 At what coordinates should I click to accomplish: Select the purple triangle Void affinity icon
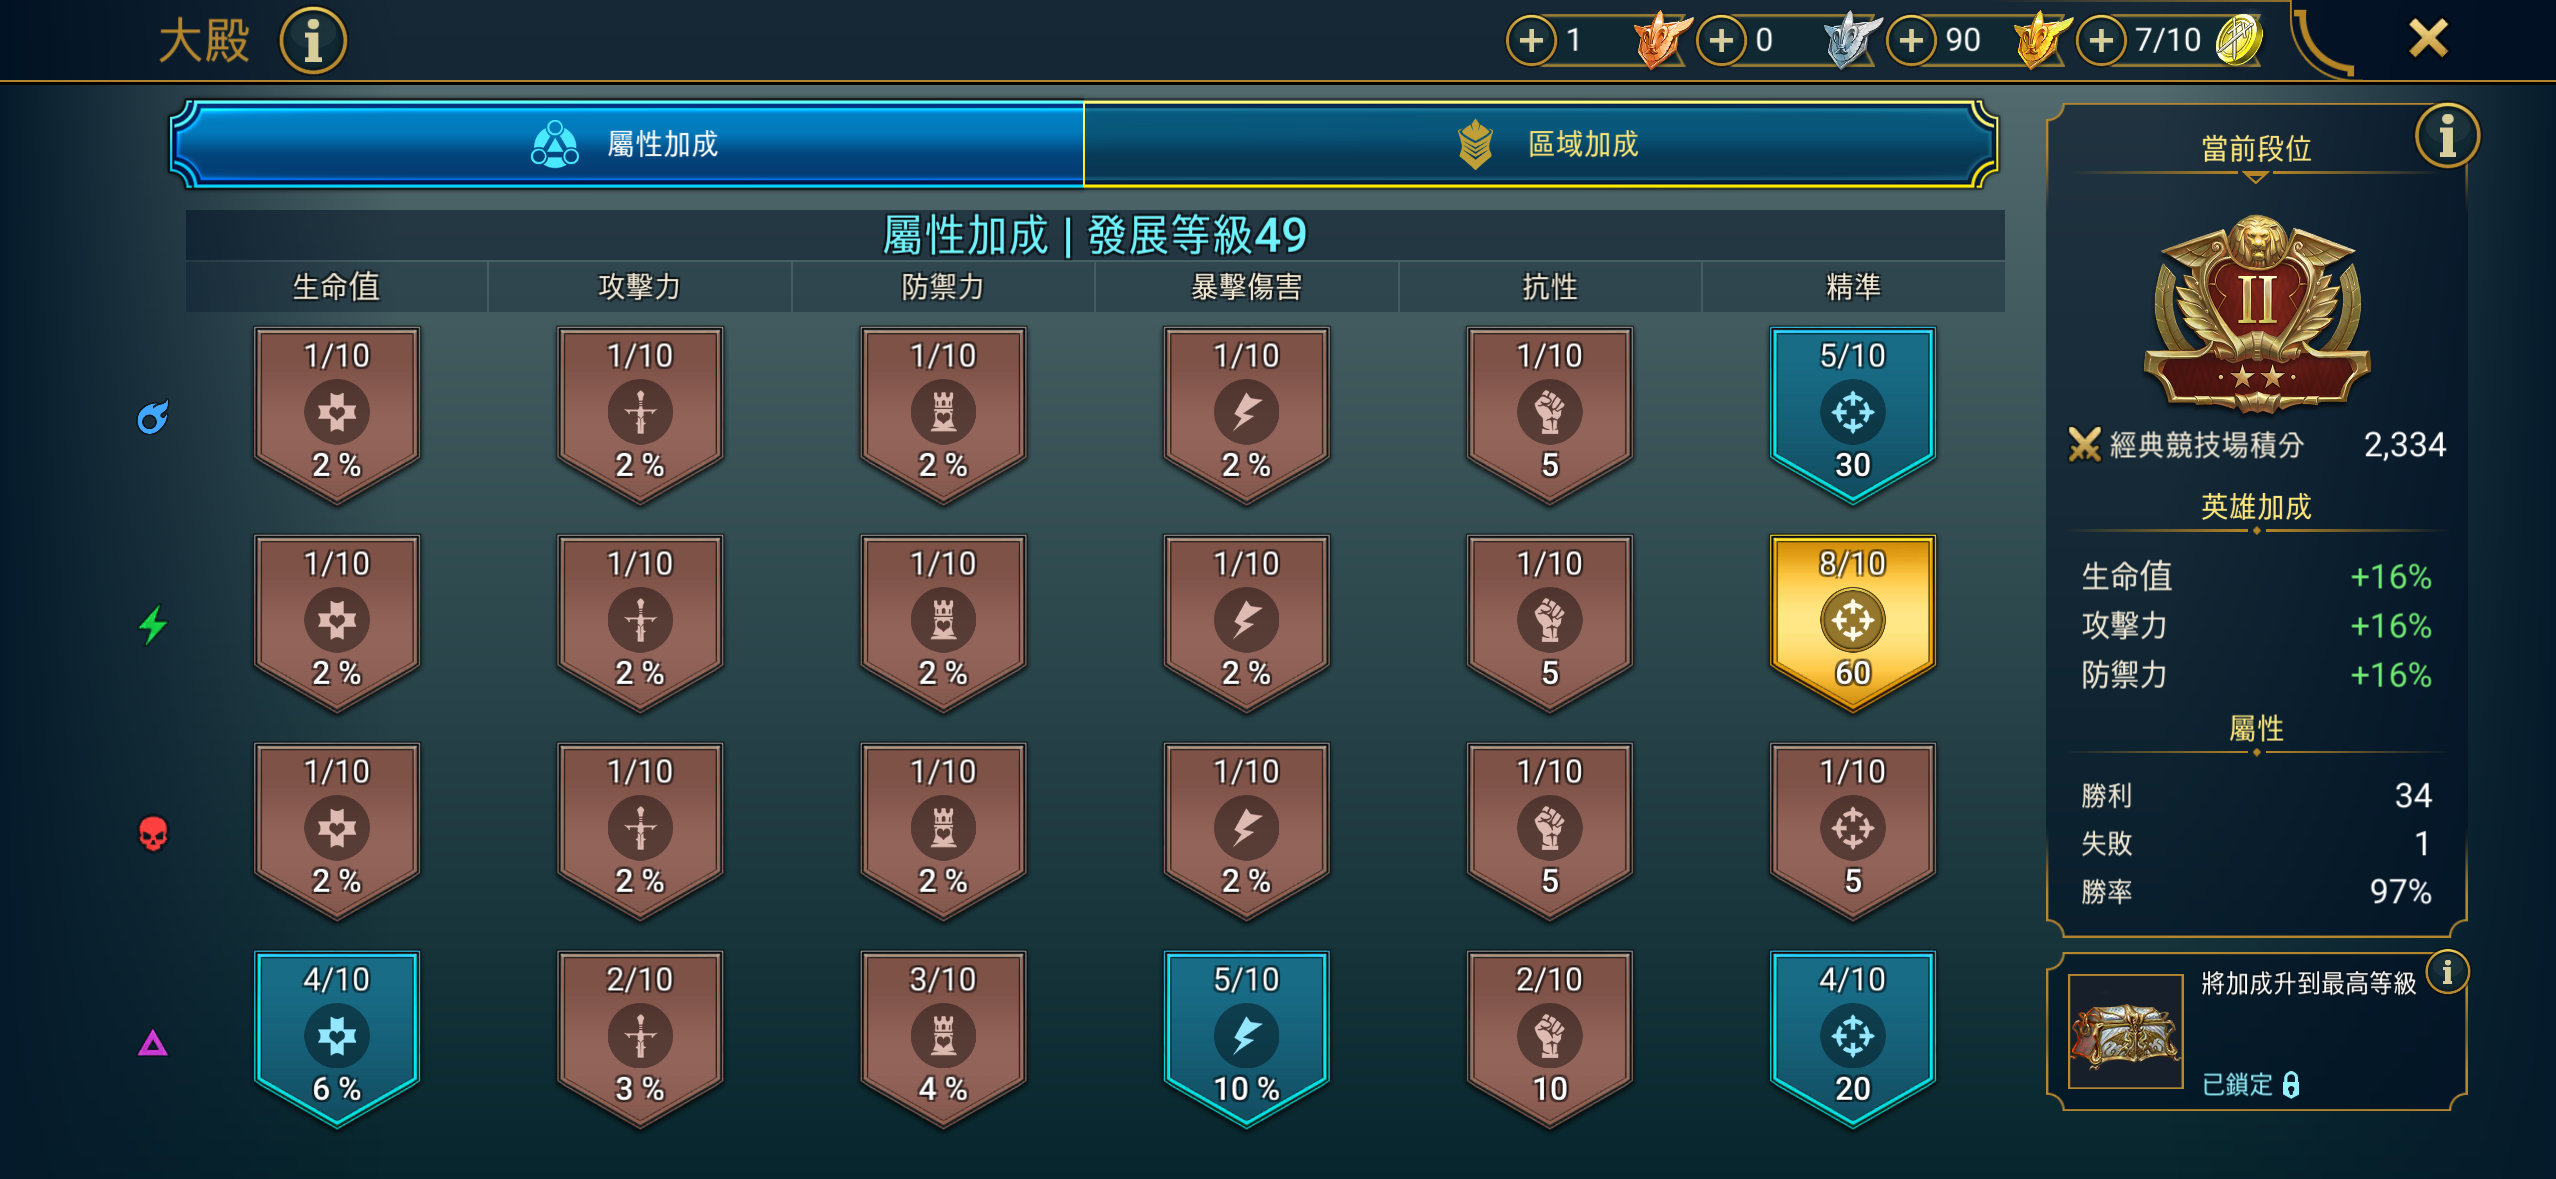[x=152, y=1043]
